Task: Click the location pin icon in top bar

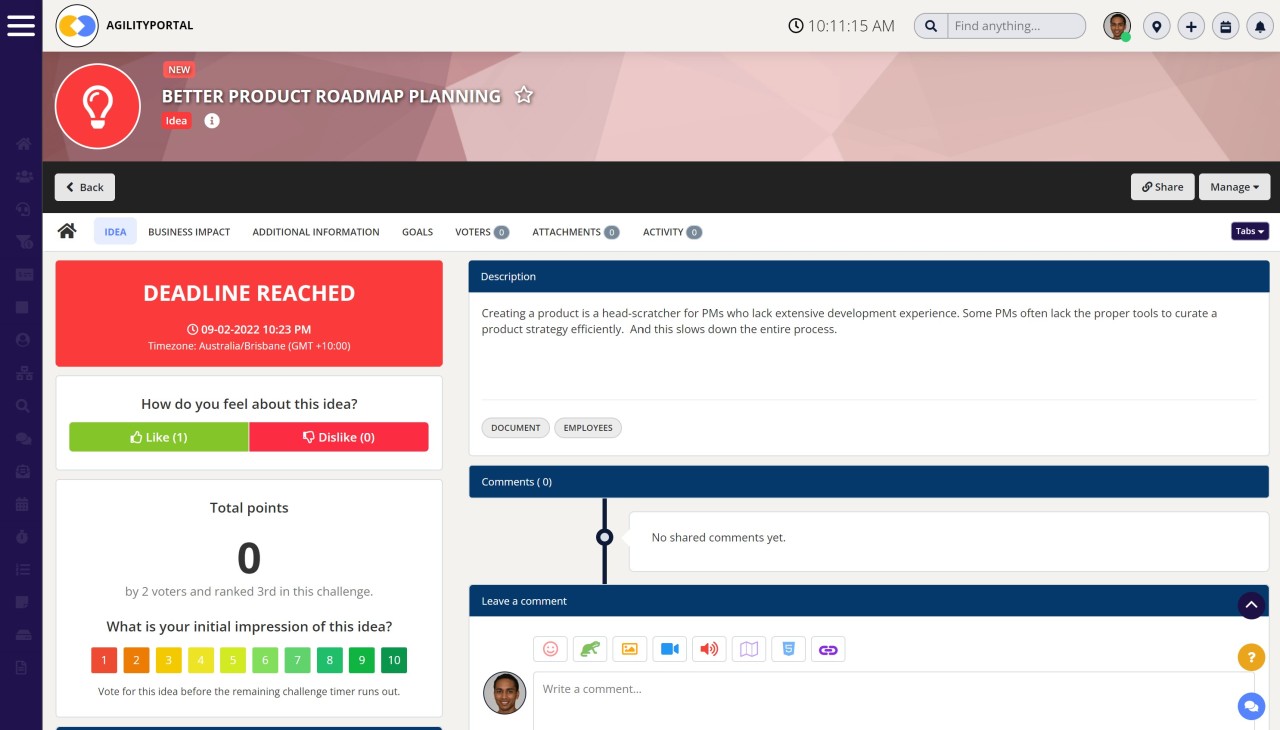Action: (1156, 26)
